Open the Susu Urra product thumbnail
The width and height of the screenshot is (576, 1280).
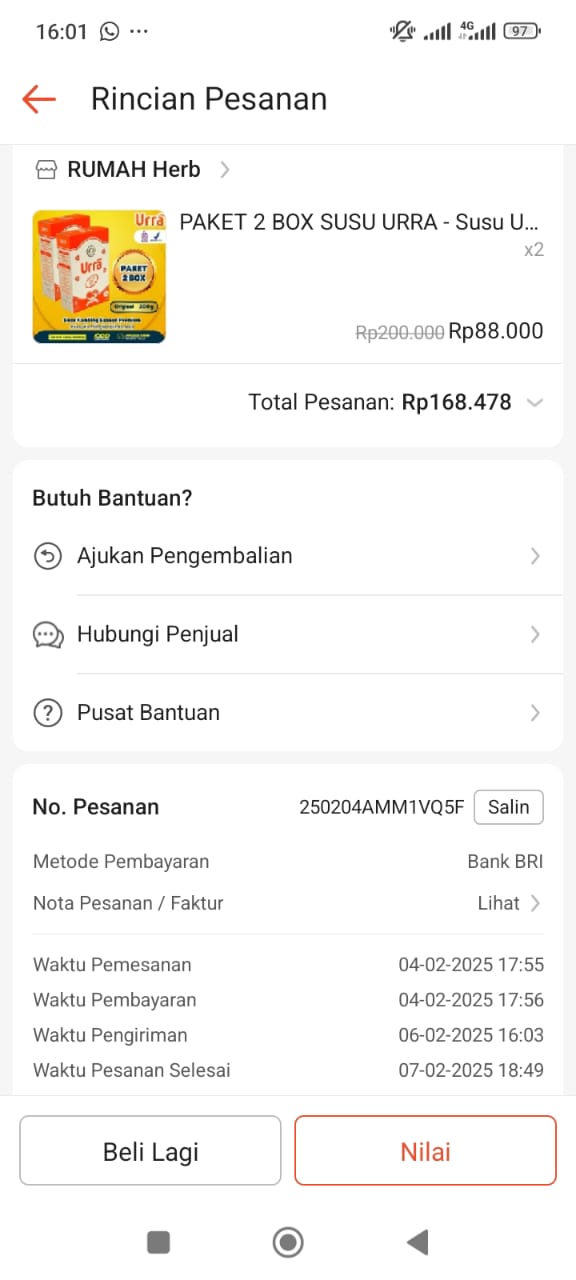(x=99, y=276)
